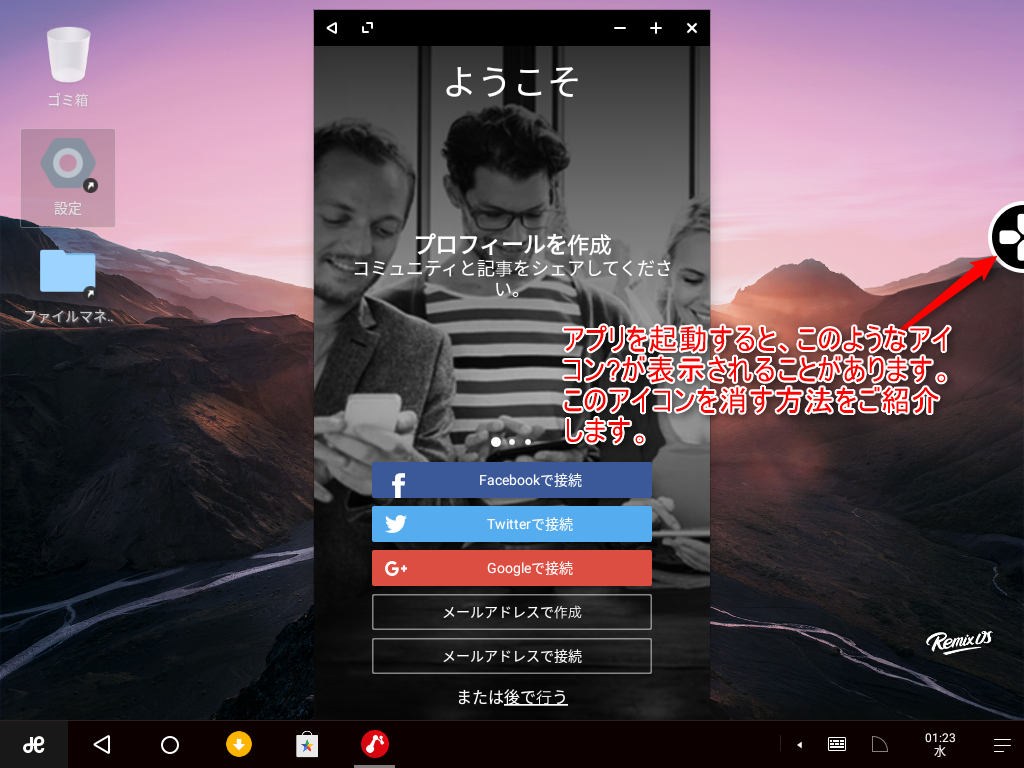The width and height of the screenshot is (1024, 768).
Task: Click the signal status icon in tray
Action: (x=880, y=744)
